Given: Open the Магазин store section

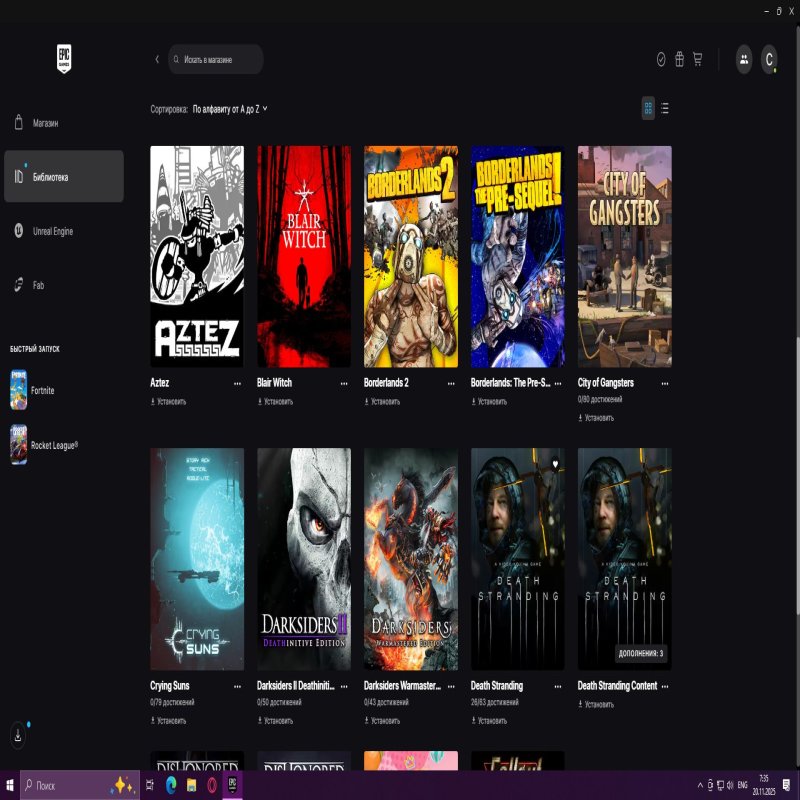Looking at the screenshot, I should [46, 123].
